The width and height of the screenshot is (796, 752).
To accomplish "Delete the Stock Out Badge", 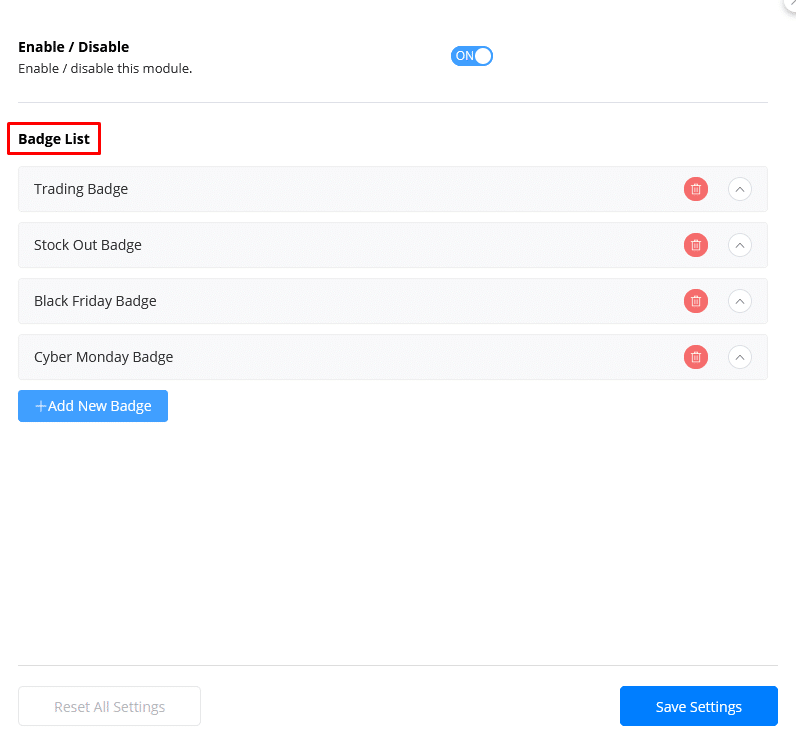I will click(x=696, y=245).
